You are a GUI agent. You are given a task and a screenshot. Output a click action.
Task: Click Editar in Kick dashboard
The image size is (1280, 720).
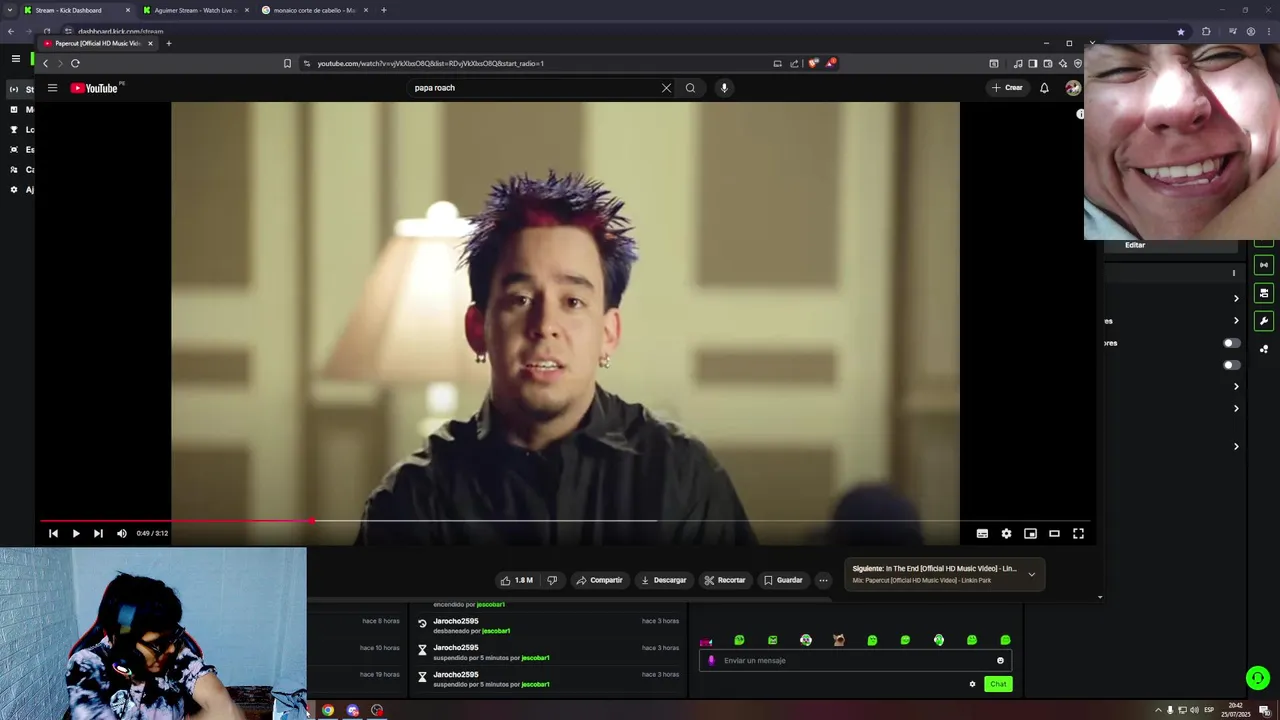(x=1135, y=245)
